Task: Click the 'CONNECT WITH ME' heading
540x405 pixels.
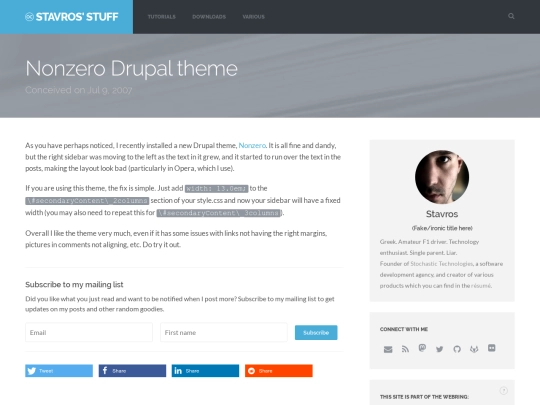Action: pyautogui.click(x=404, y=329)
